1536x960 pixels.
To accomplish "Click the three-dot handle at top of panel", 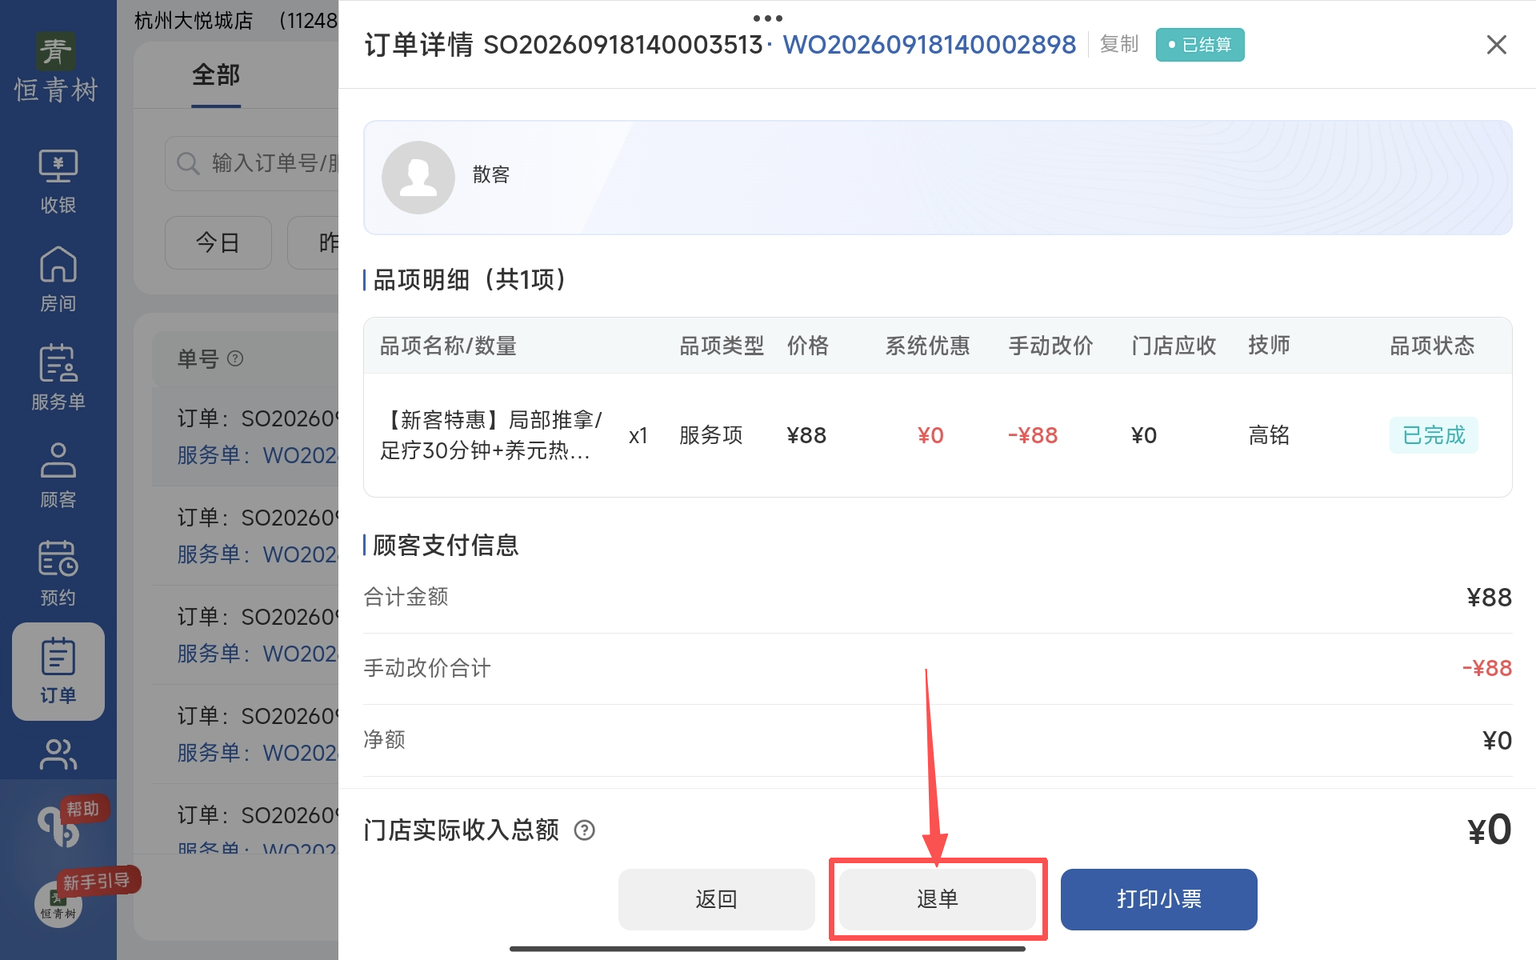I will (x=767, y=18).
